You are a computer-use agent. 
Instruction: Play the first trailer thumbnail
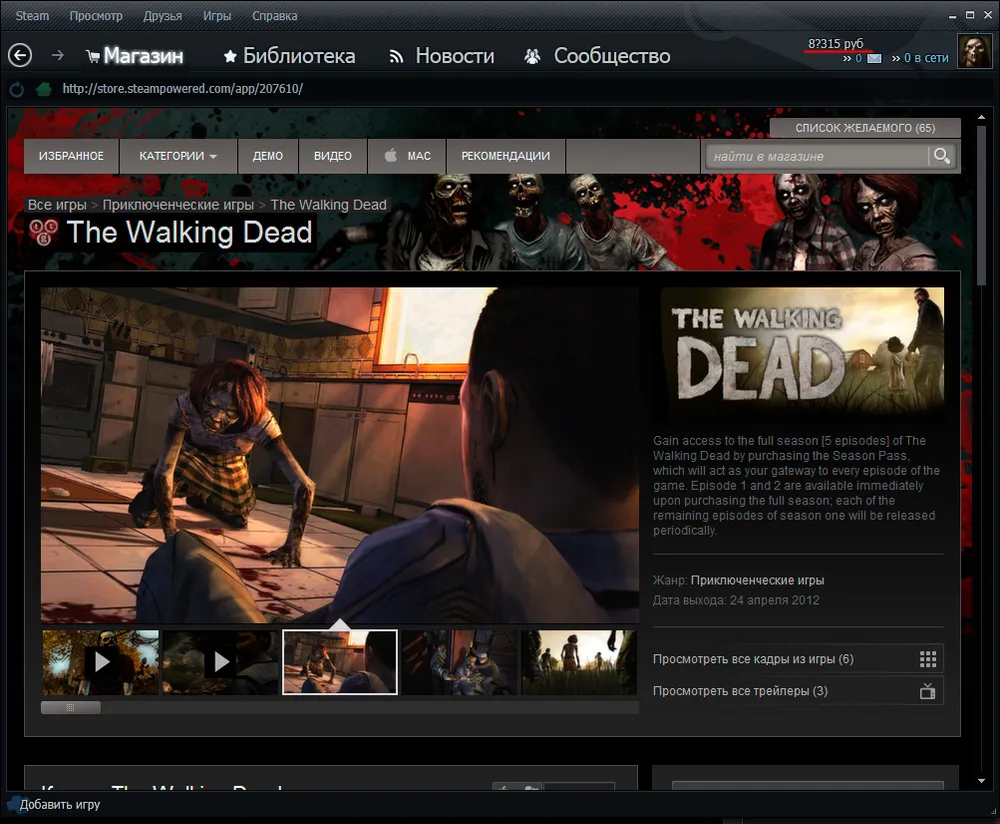[100, 662]
